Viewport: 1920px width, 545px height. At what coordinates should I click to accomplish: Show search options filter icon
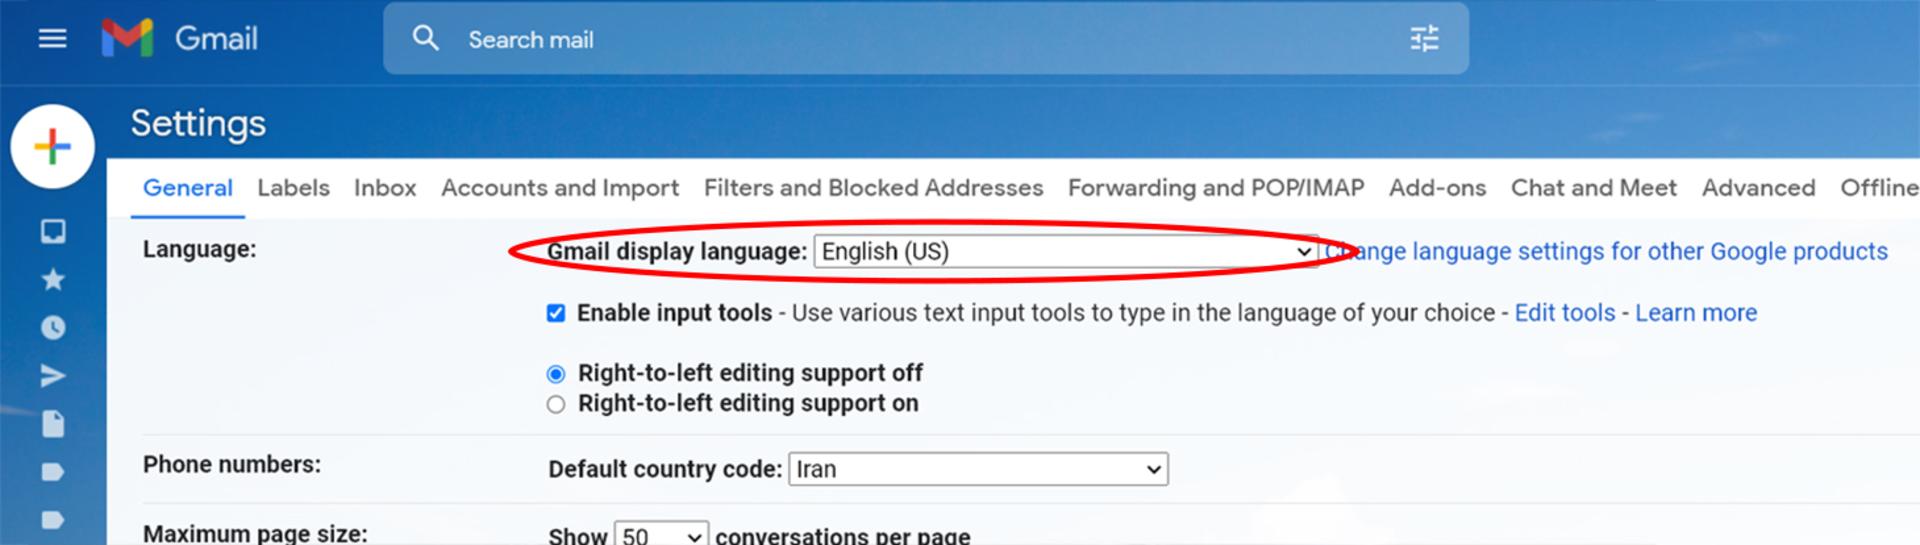click(x=1424, y=39)
